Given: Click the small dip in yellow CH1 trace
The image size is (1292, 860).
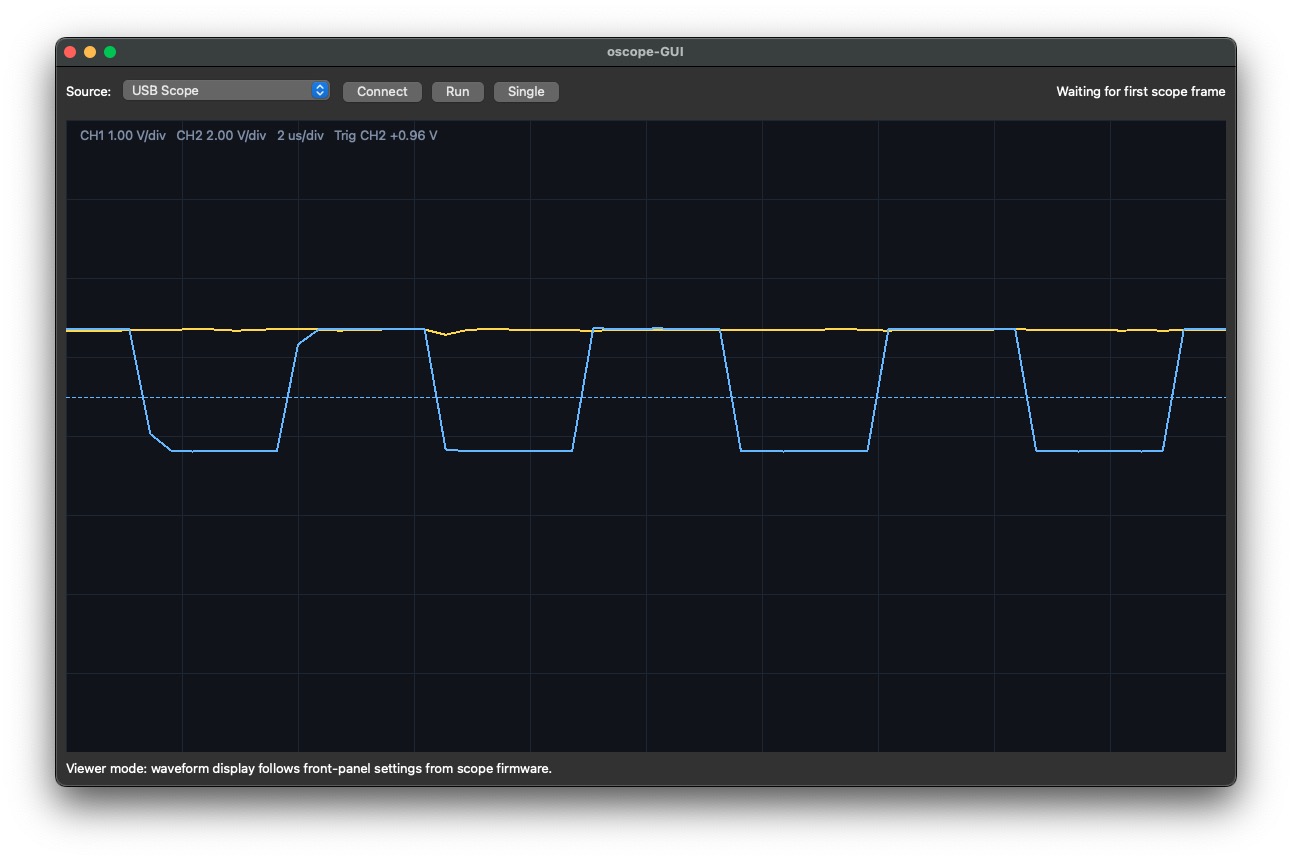Looking at the screenshot, I should 446,334.
